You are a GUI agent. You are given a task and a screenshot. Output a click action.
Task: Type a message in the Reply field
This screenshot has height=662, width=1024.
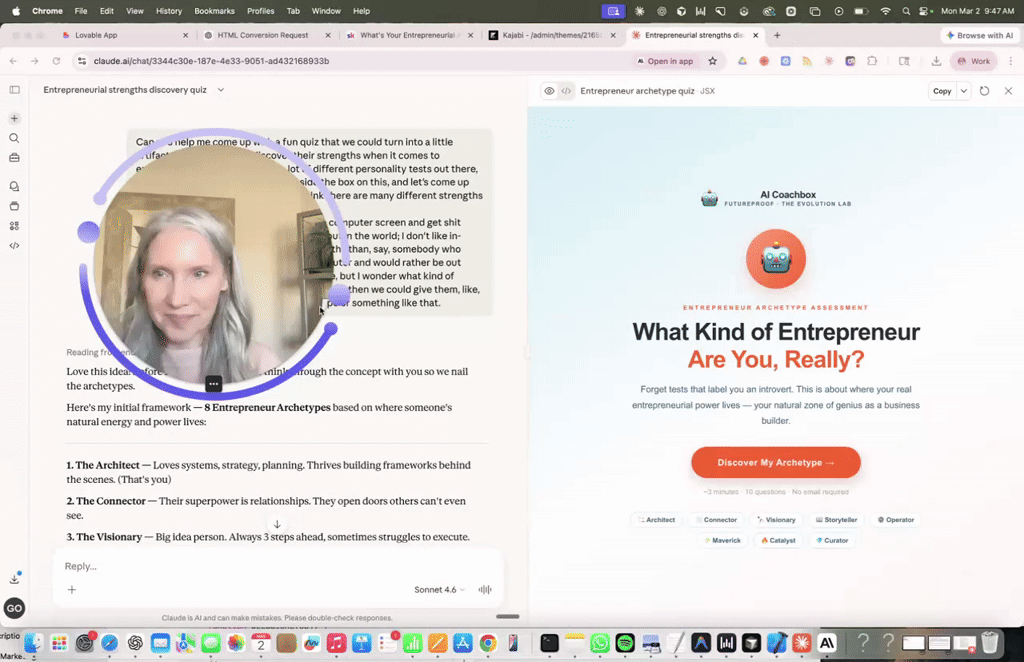[x=200, y=566]
